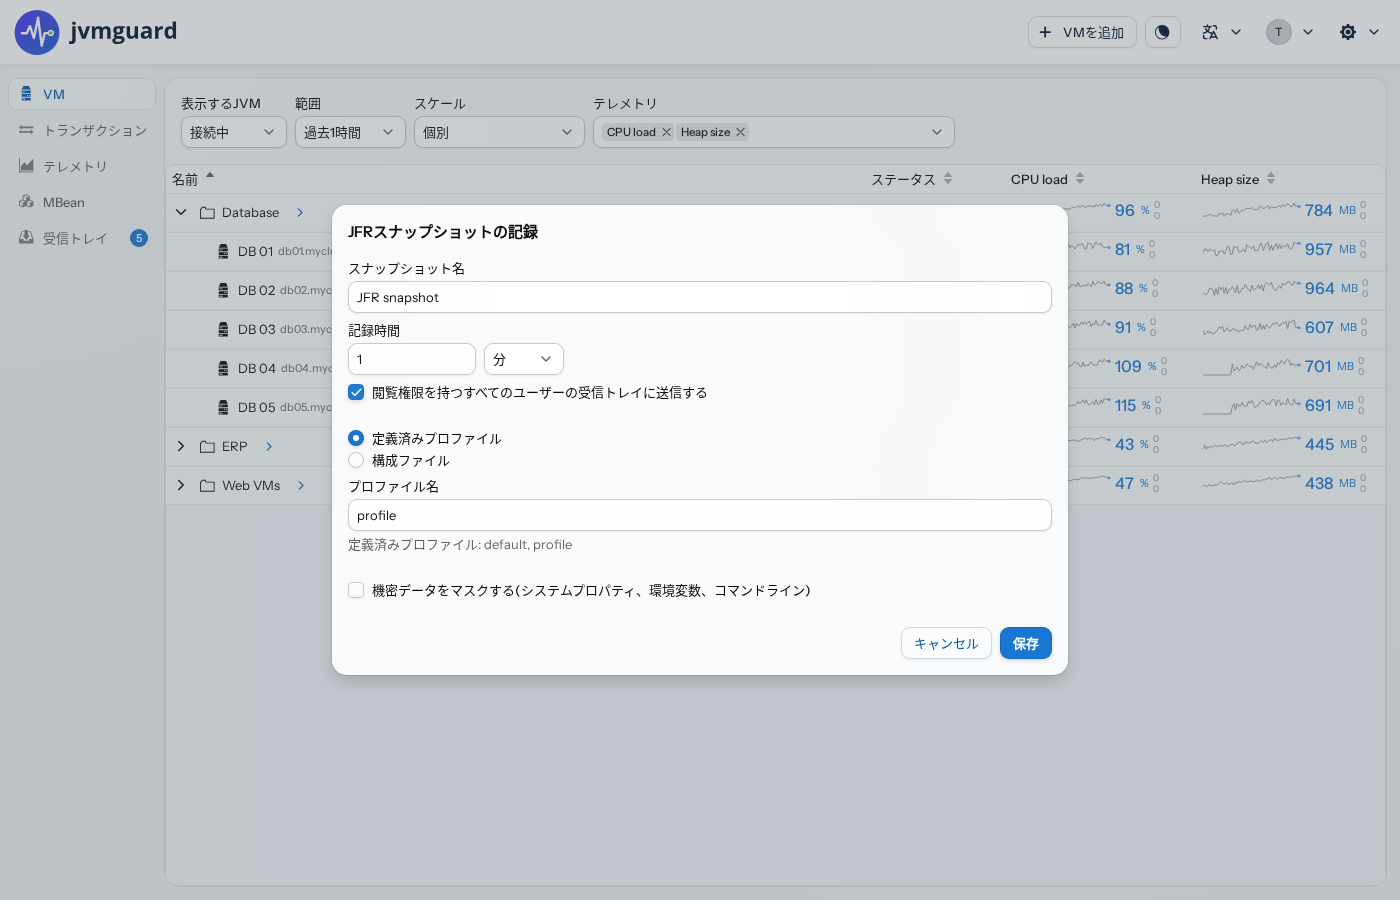The width and height of the screenshot is (1400, 900).
Task: Click the jvmguard logo icon
Action: point(37,33)
